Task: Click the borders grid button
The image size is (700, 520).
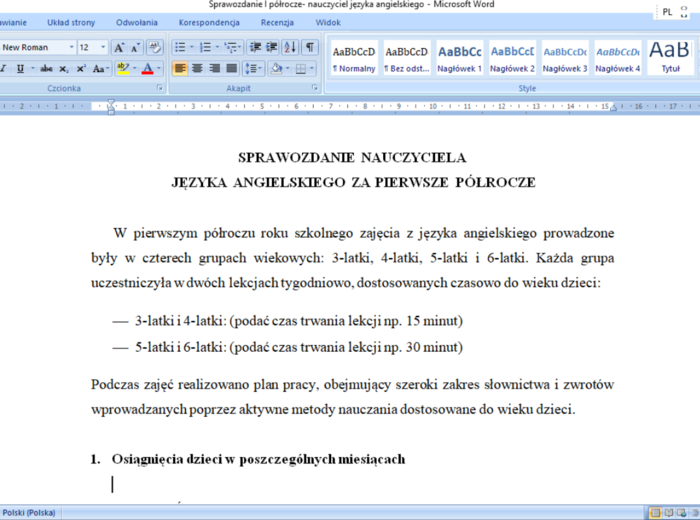Action: (300, 69)
